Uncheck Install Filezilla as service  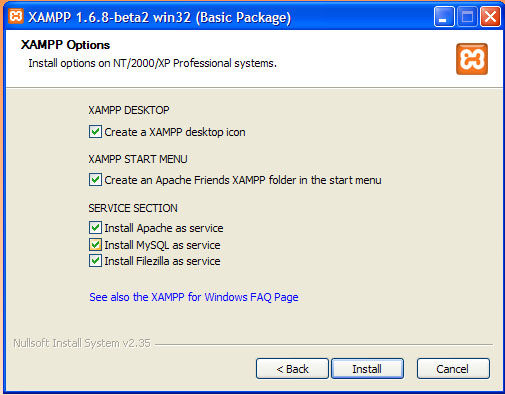tap(95, 261)
